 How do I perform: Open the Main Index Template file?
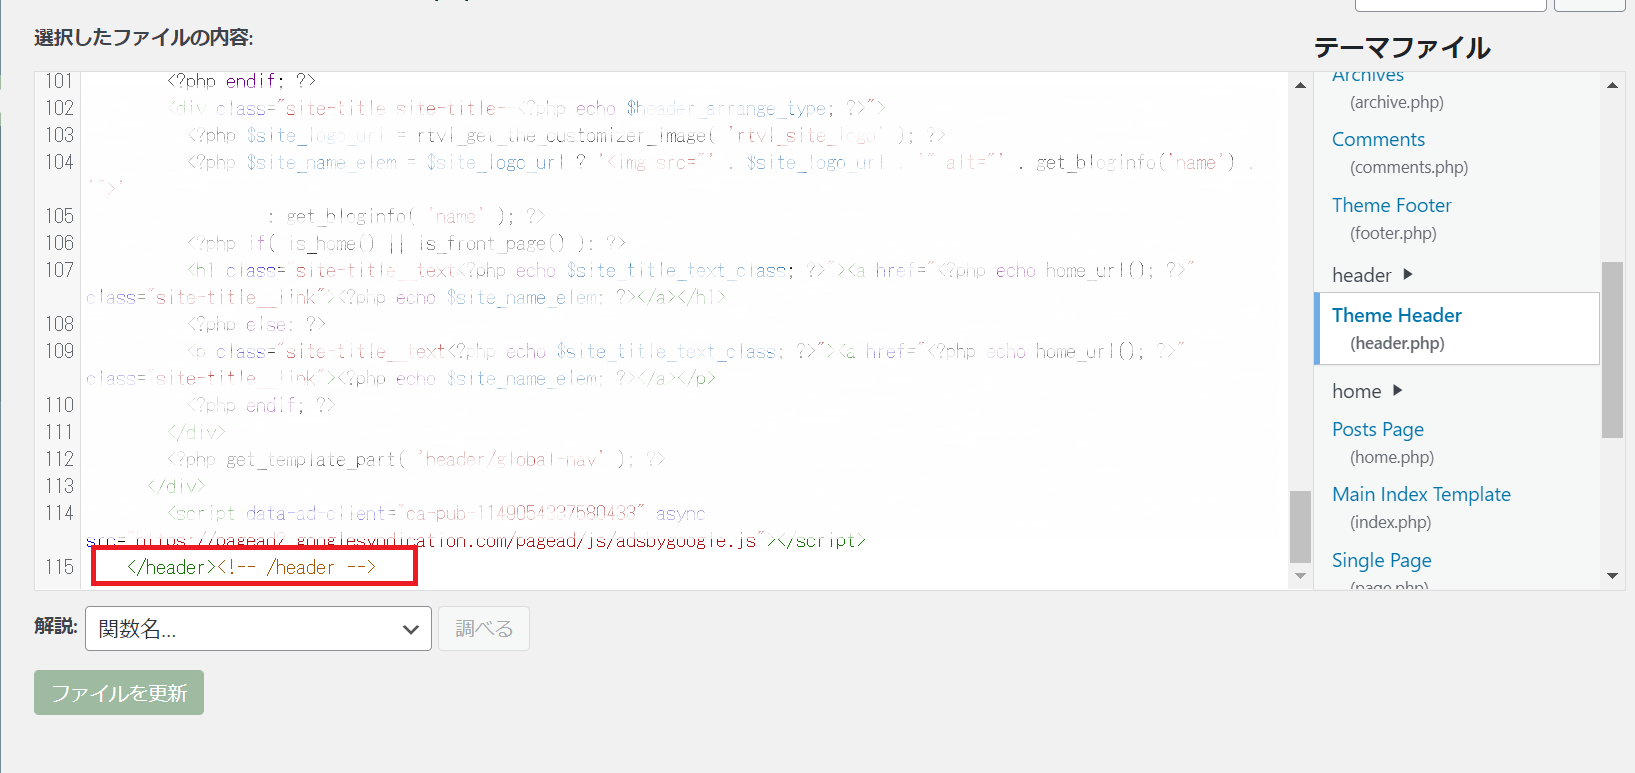(x=1421, y=494)
